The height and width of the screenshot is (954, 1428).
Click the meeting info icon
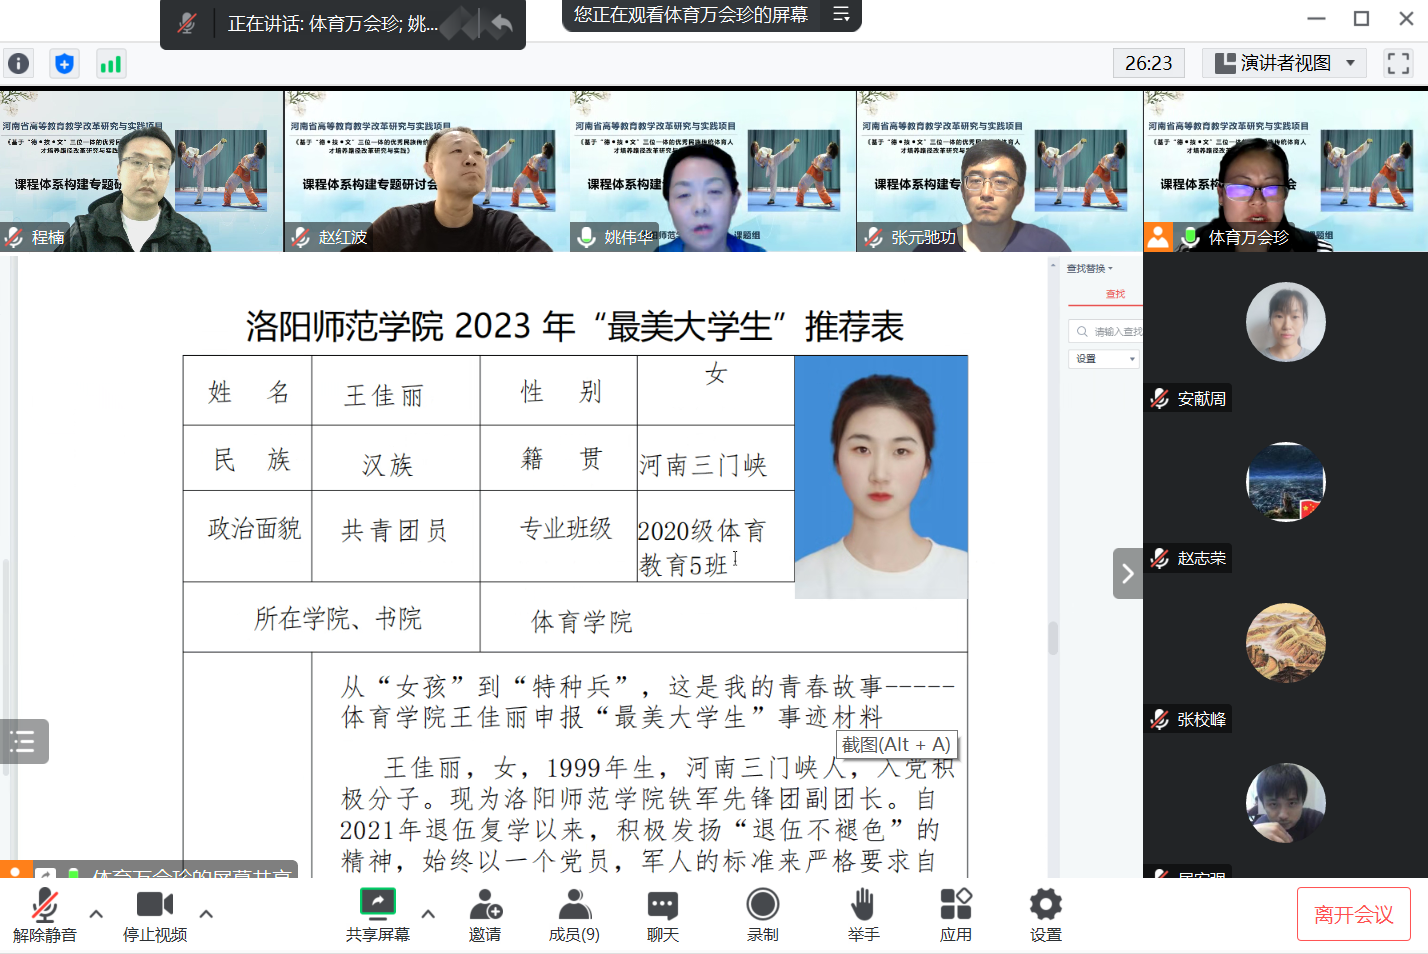pos(18,64)
